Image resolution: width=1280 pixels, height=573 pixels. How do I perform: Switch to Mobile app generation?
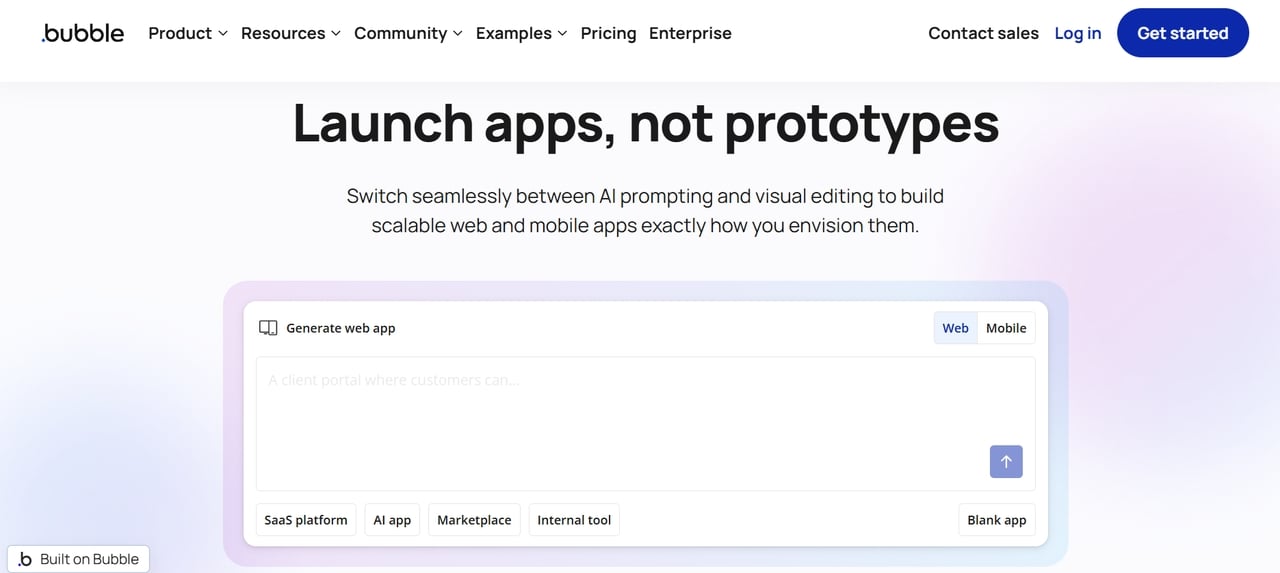pyautogui.click(x=1006, y=328)
